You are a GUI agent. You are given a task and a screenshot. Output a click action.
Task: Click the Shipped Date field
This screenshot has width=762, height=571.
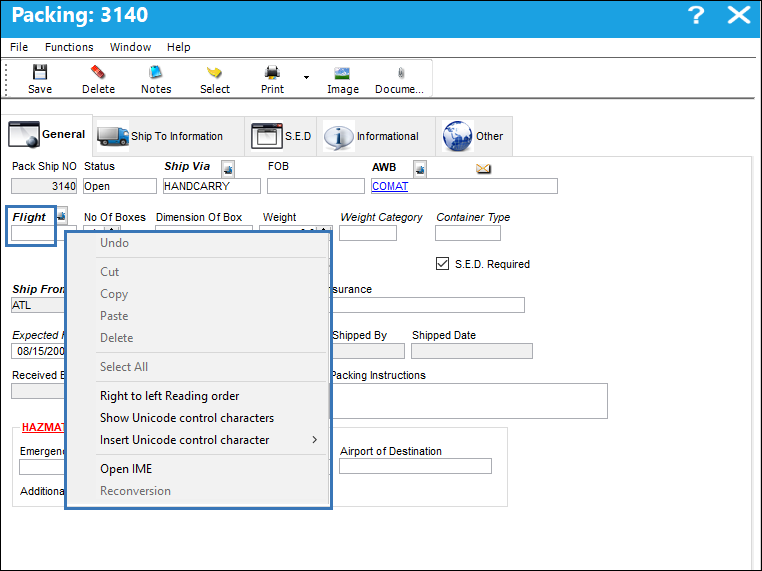472,351
